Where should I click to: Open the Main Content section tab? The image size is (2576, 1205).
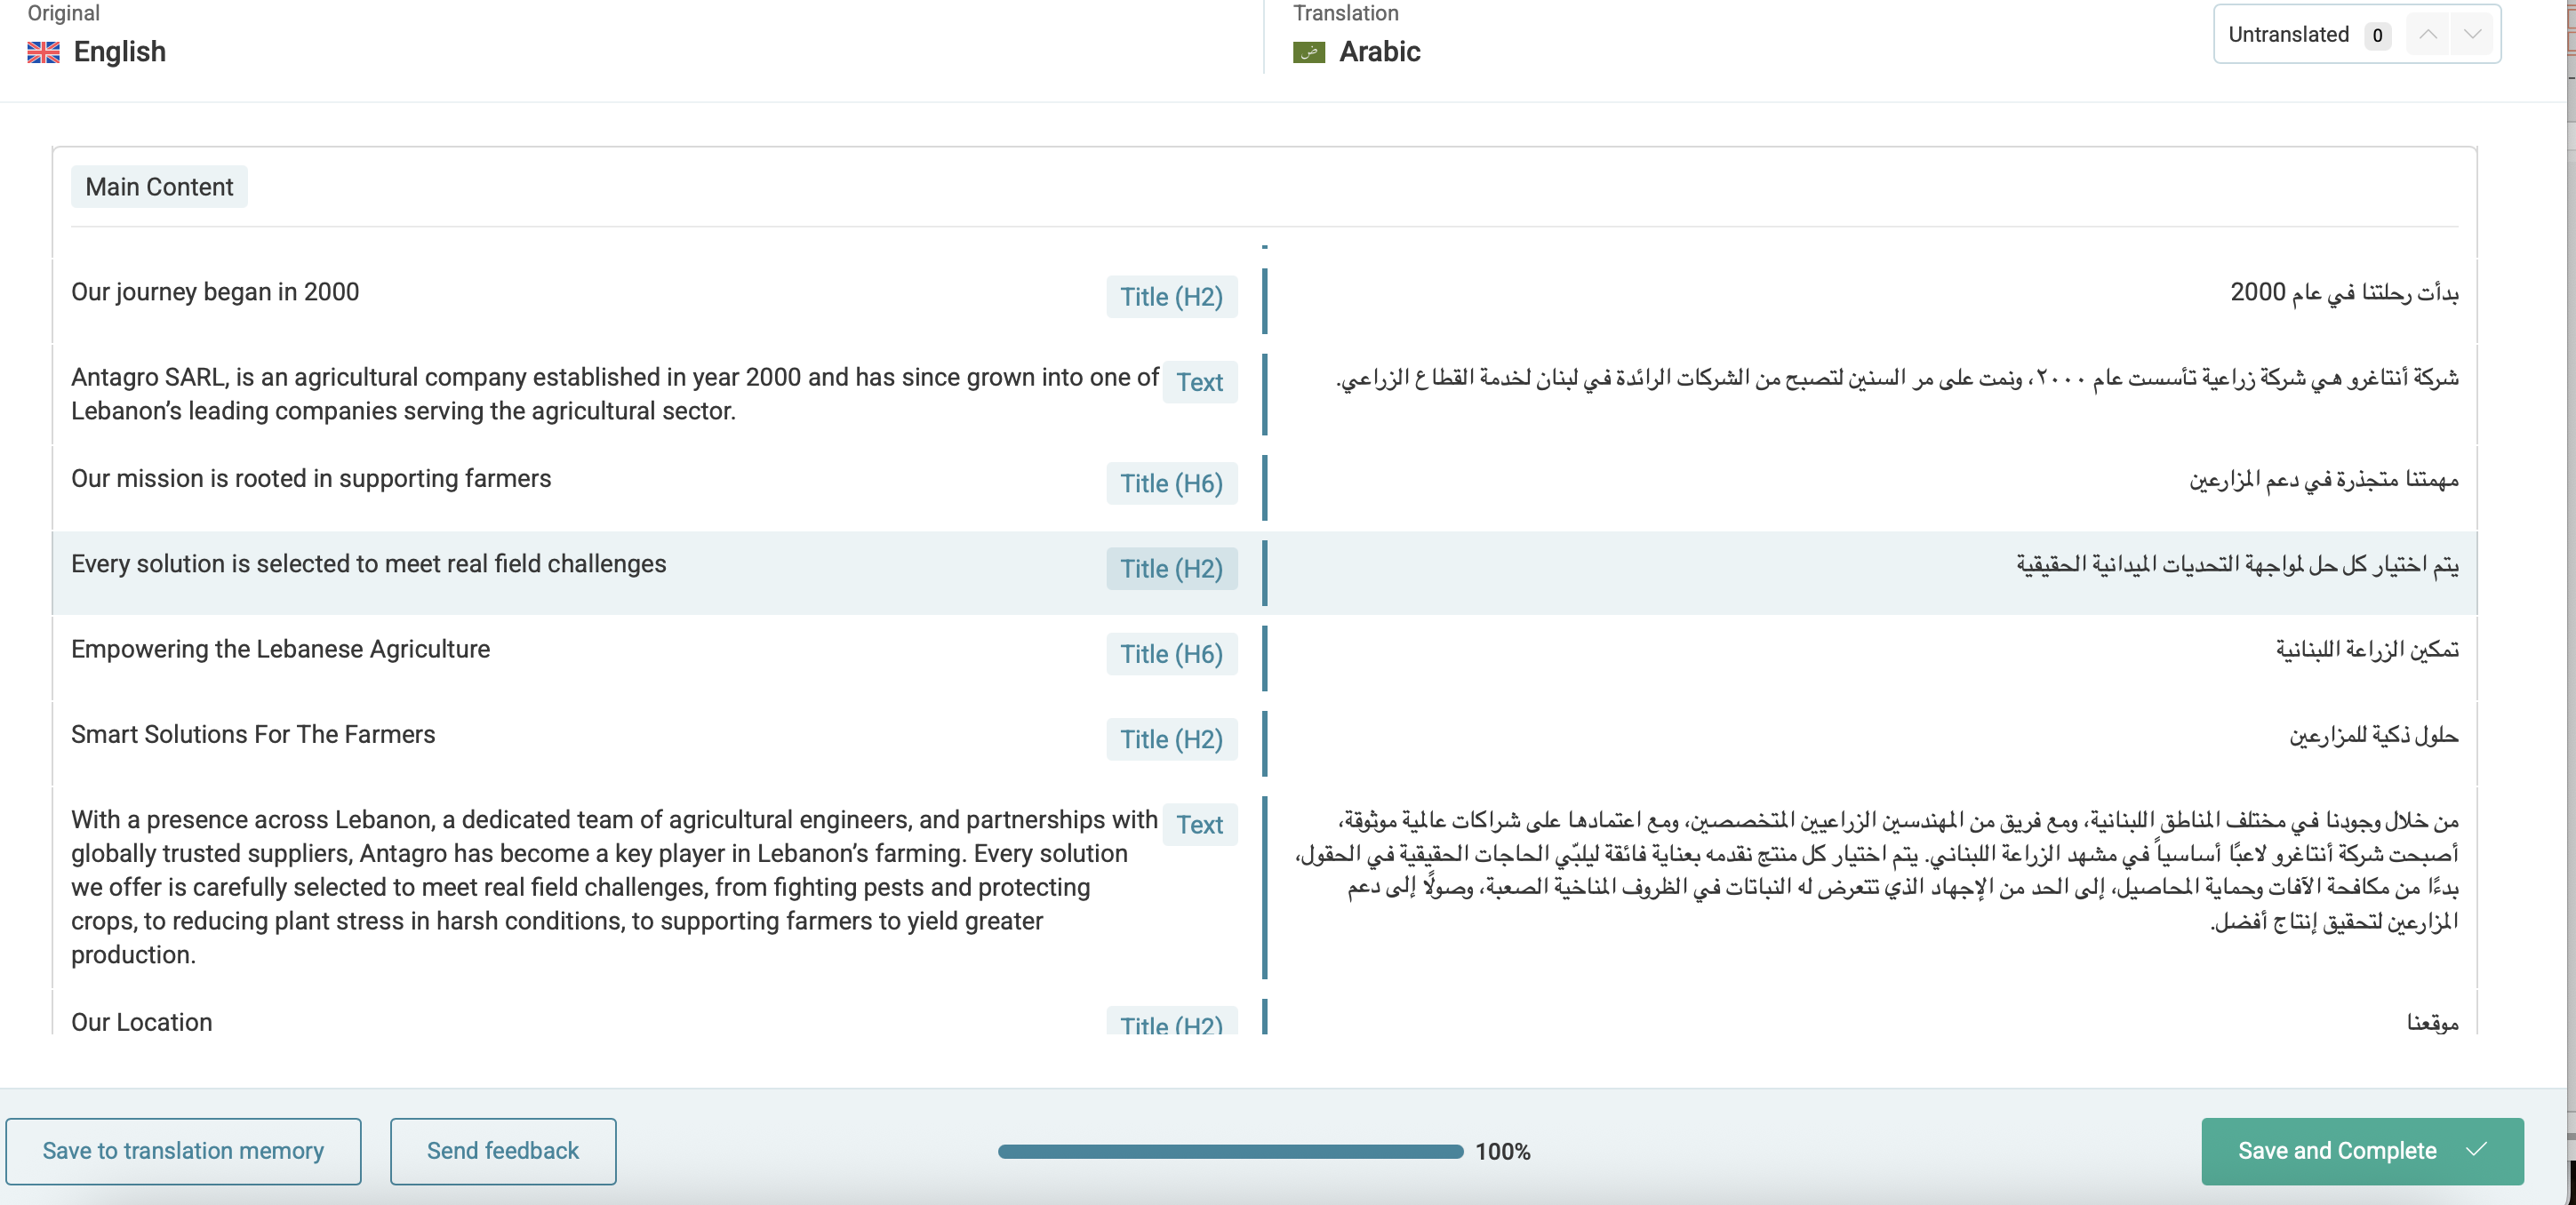pos(159,187)
